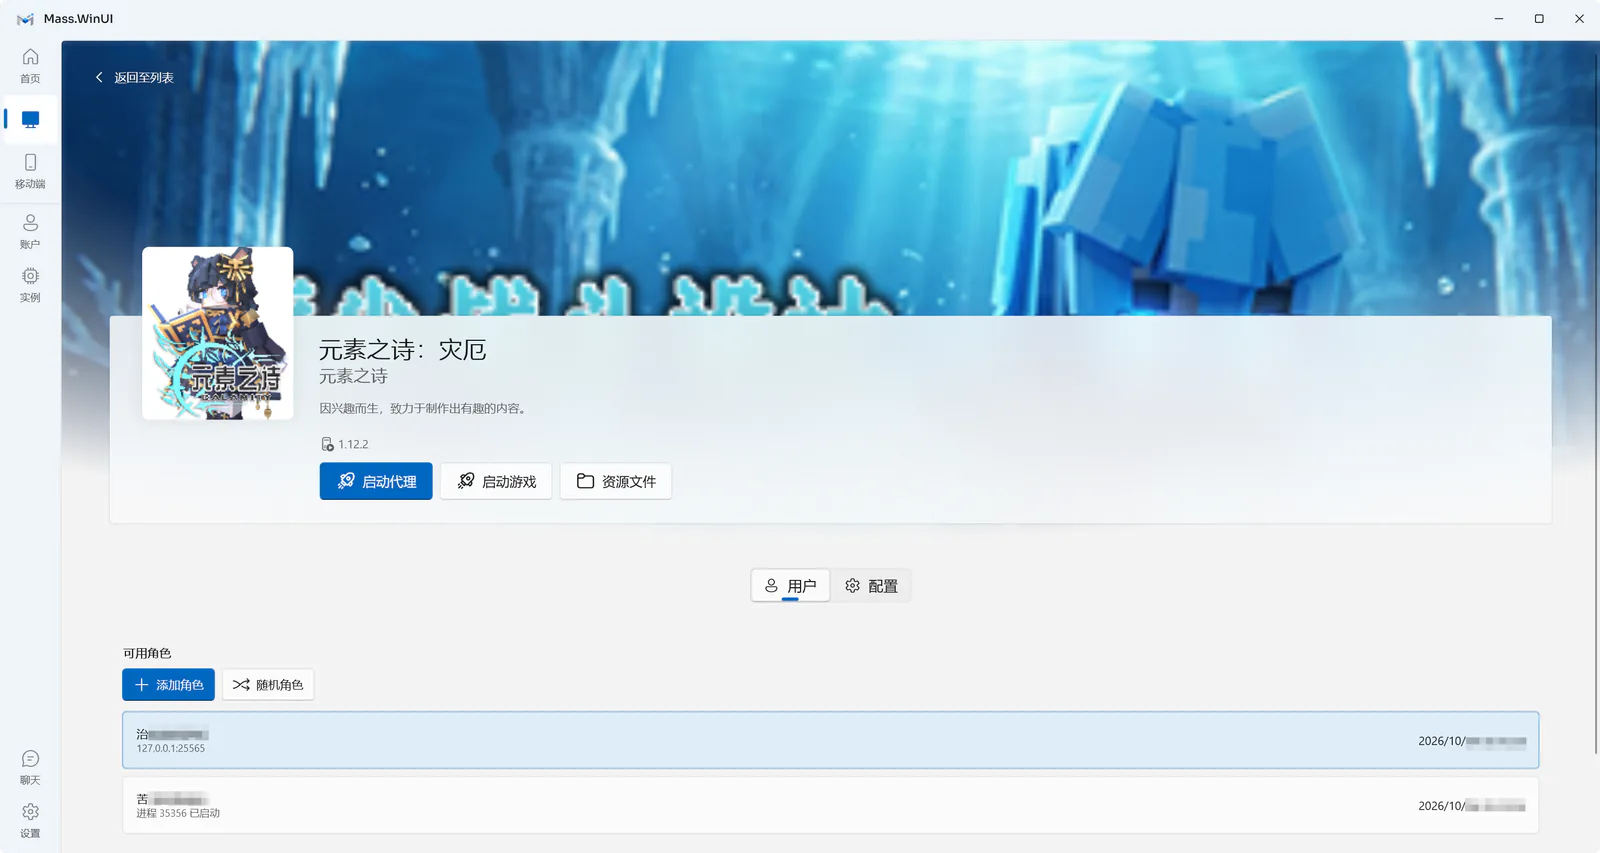Open the 资源文件 folder button

616,481
